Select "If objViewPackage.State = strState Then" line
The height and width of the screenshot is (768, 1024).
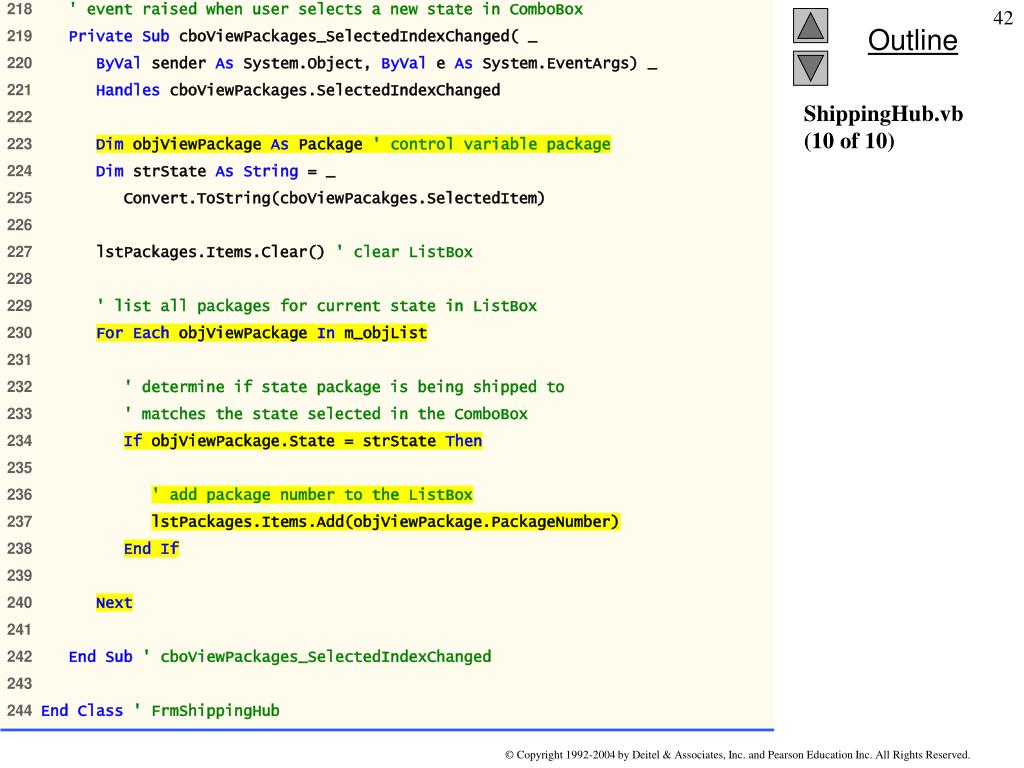303,441
